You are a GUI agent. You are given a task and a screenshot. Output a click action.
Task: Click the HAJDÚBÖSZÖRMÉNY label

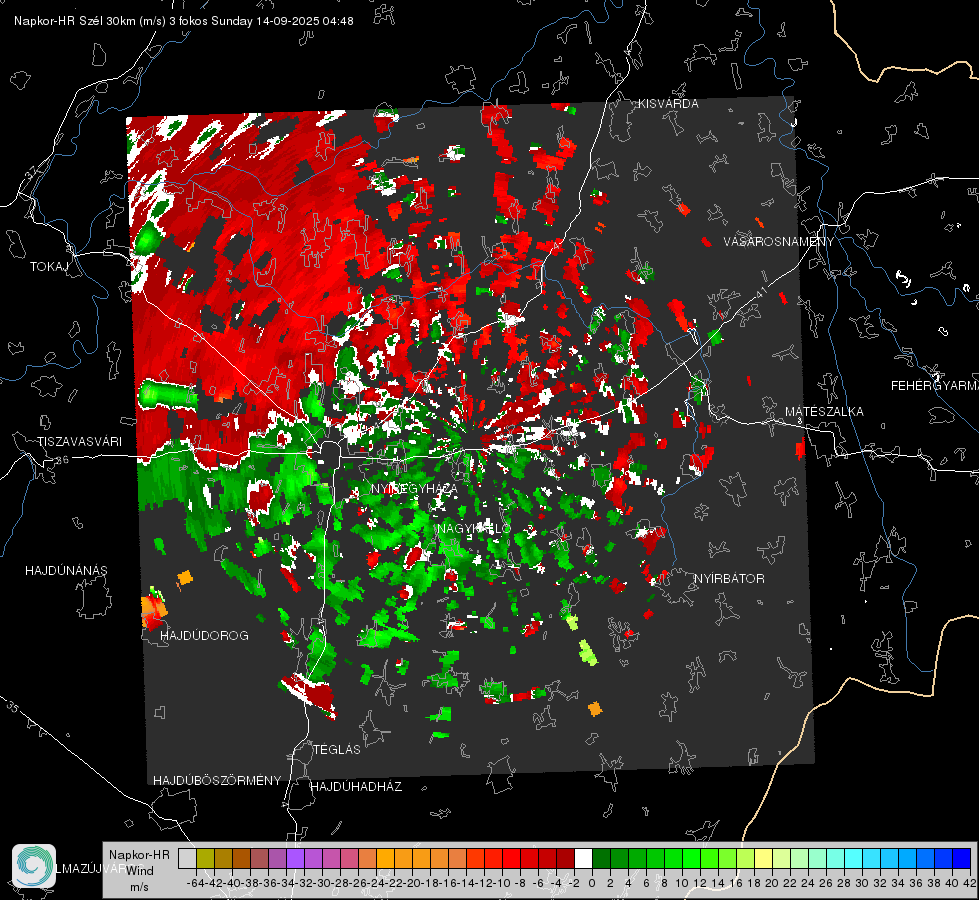pos(217,781)
